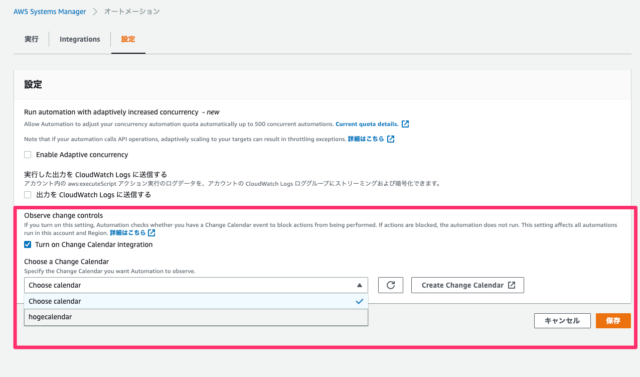Enable Adaptive concurrency checkbox
640x377 pixels.
[x=28, y=155]
